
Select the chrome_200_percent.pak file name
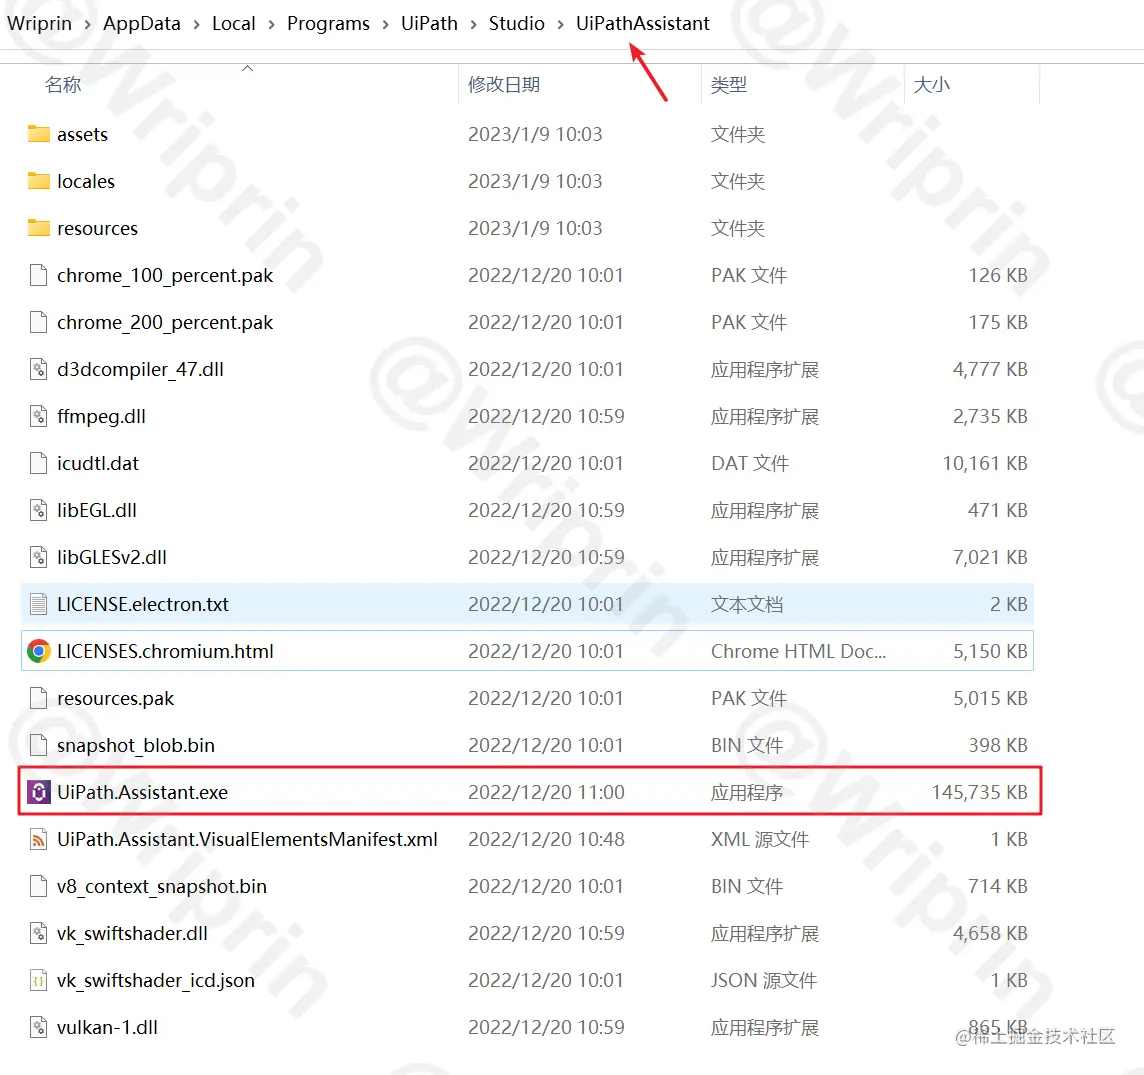[165, 322]
